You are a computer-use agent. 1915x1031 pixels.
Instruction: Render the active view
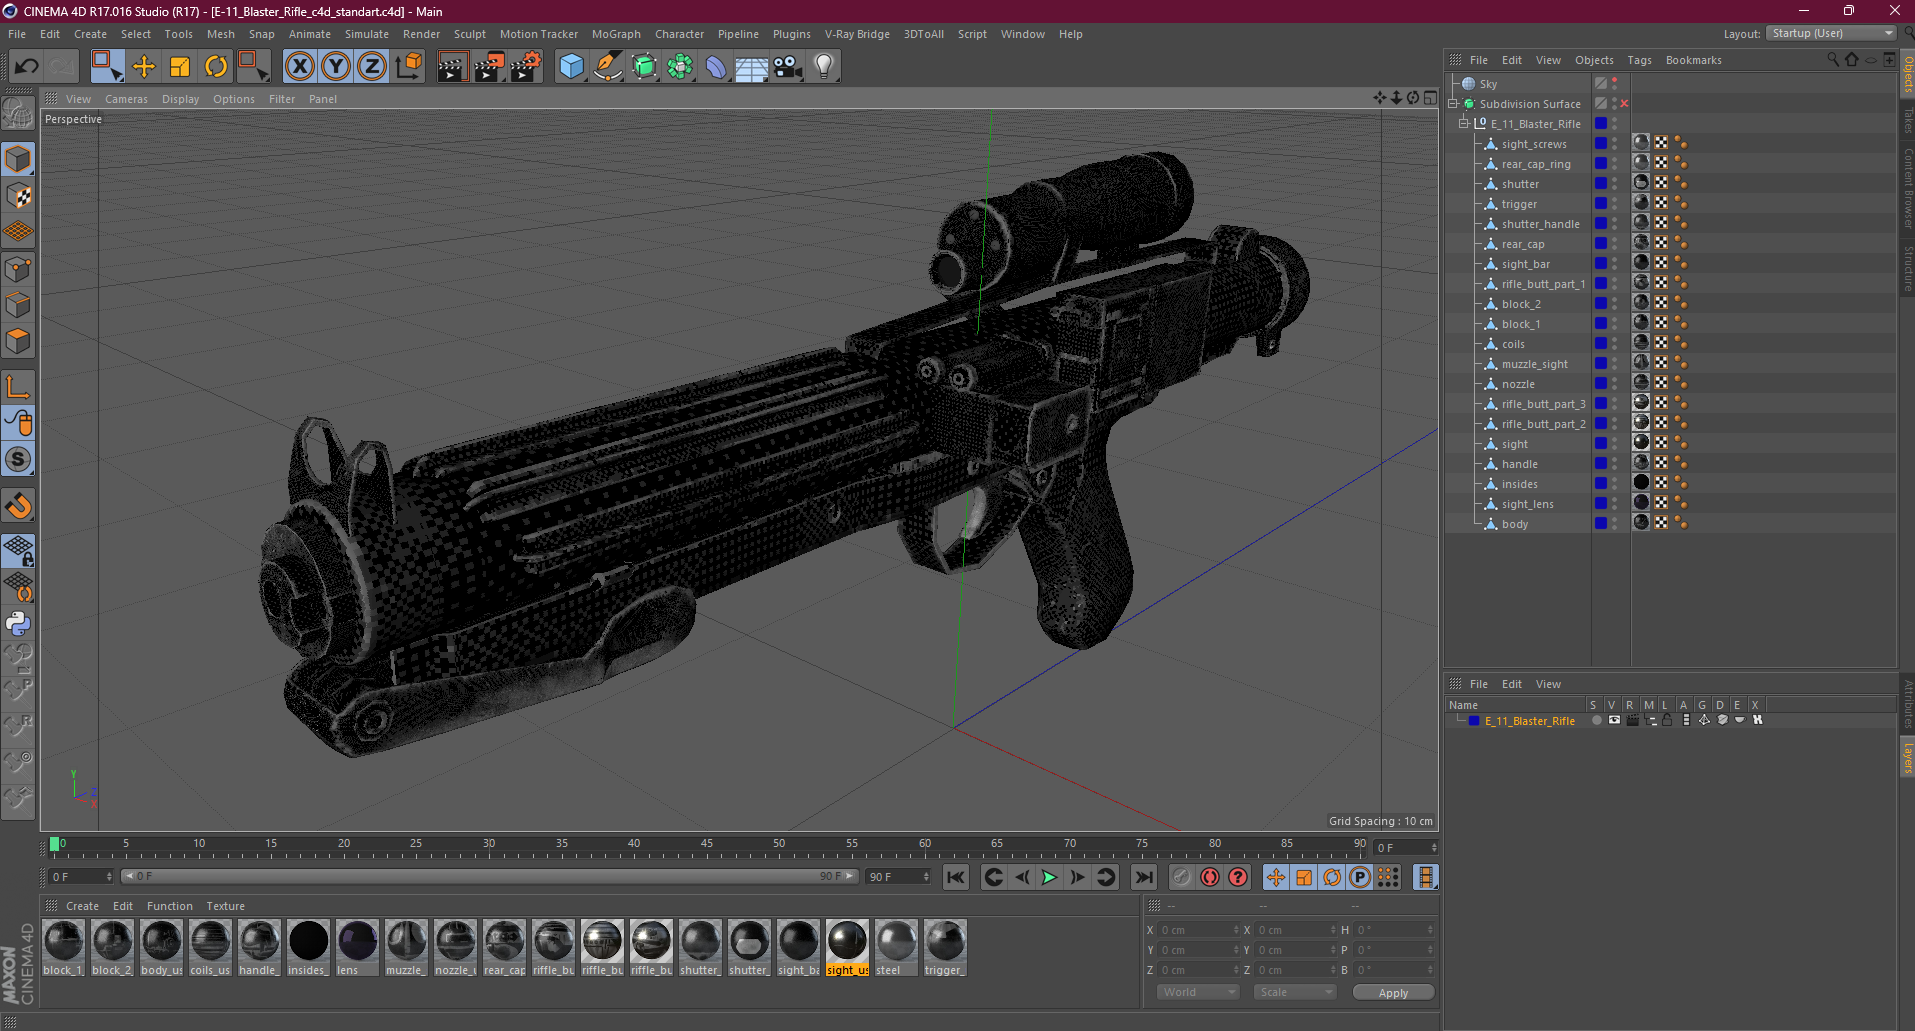coord(452,67)
